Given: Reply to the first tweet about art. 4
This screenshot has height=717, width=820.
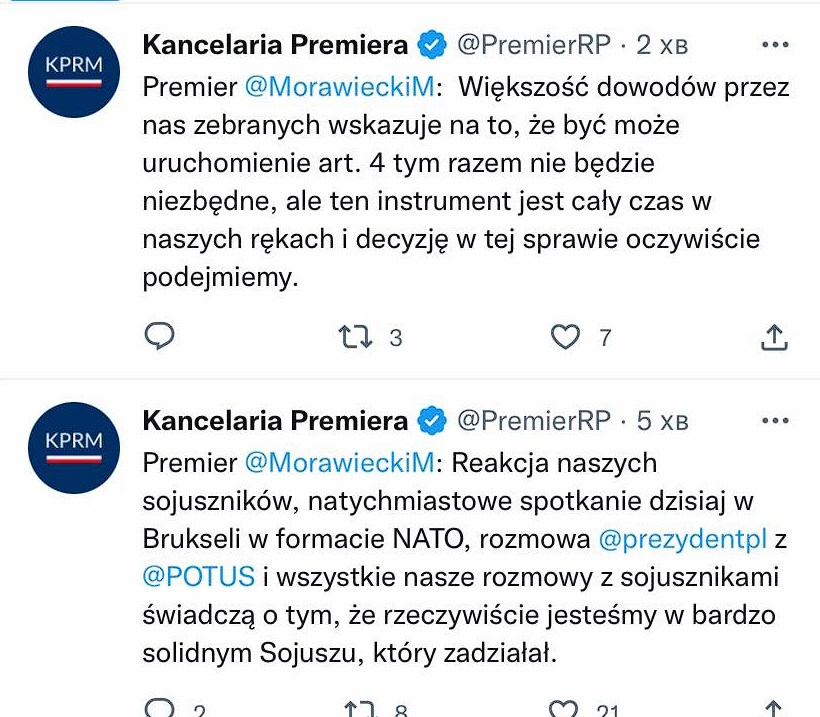Looking at the screenshot, I should pos(159,337).
